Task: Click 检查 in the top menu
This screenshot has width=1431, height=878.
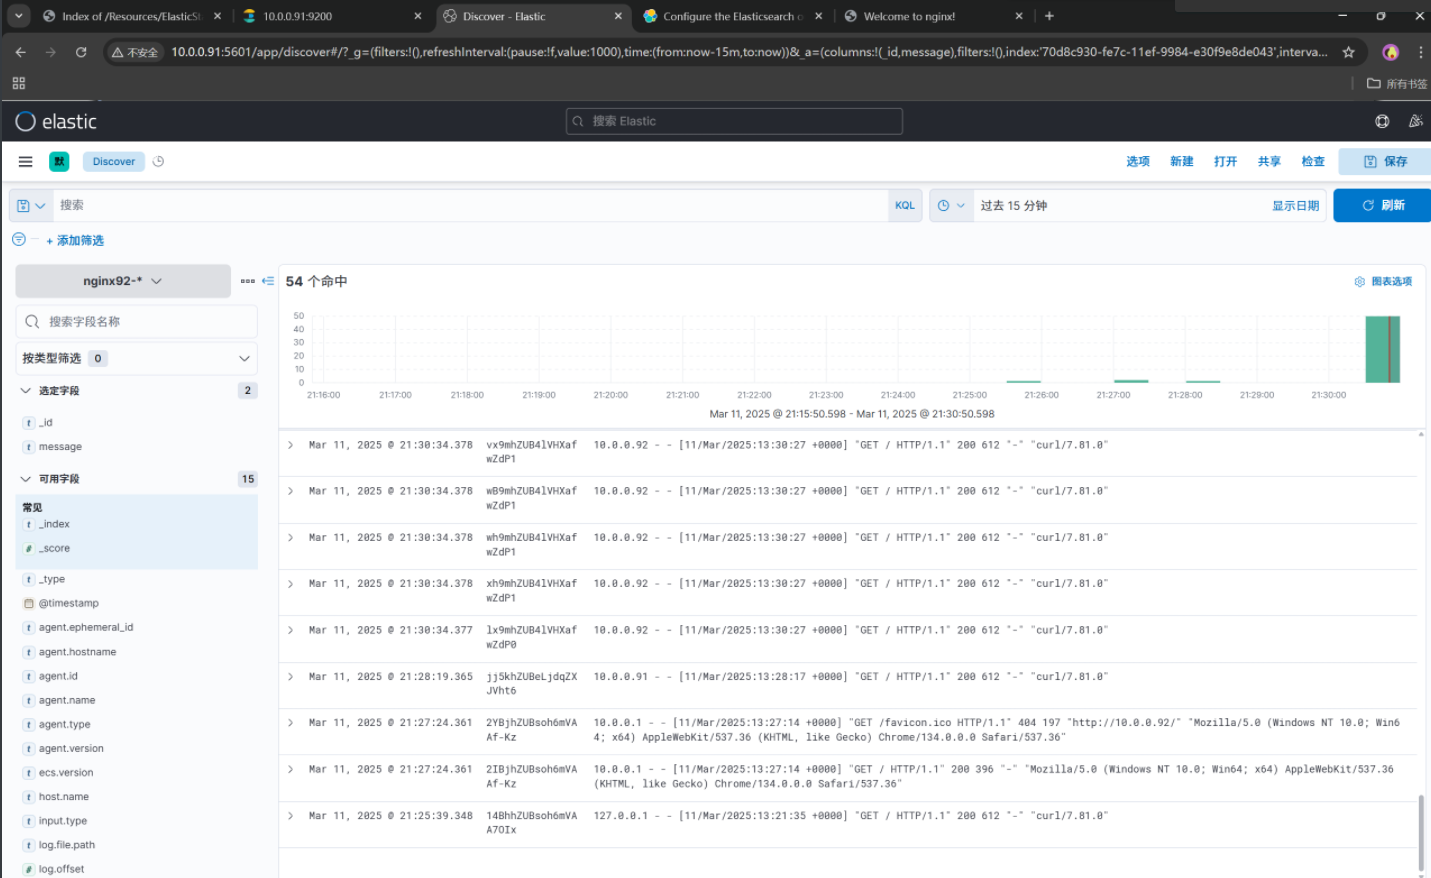Action: click(x=1313, y=161)
